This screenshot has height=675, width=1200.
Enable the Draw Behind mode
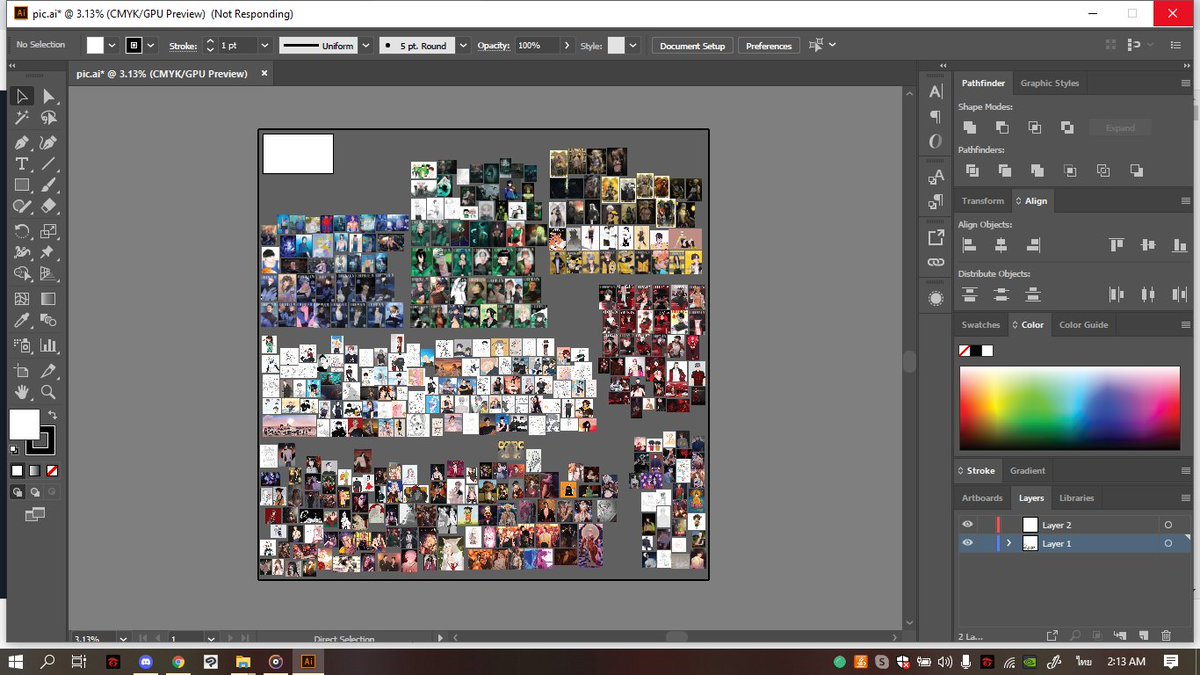pyautogui.click(x=35, y=492)
